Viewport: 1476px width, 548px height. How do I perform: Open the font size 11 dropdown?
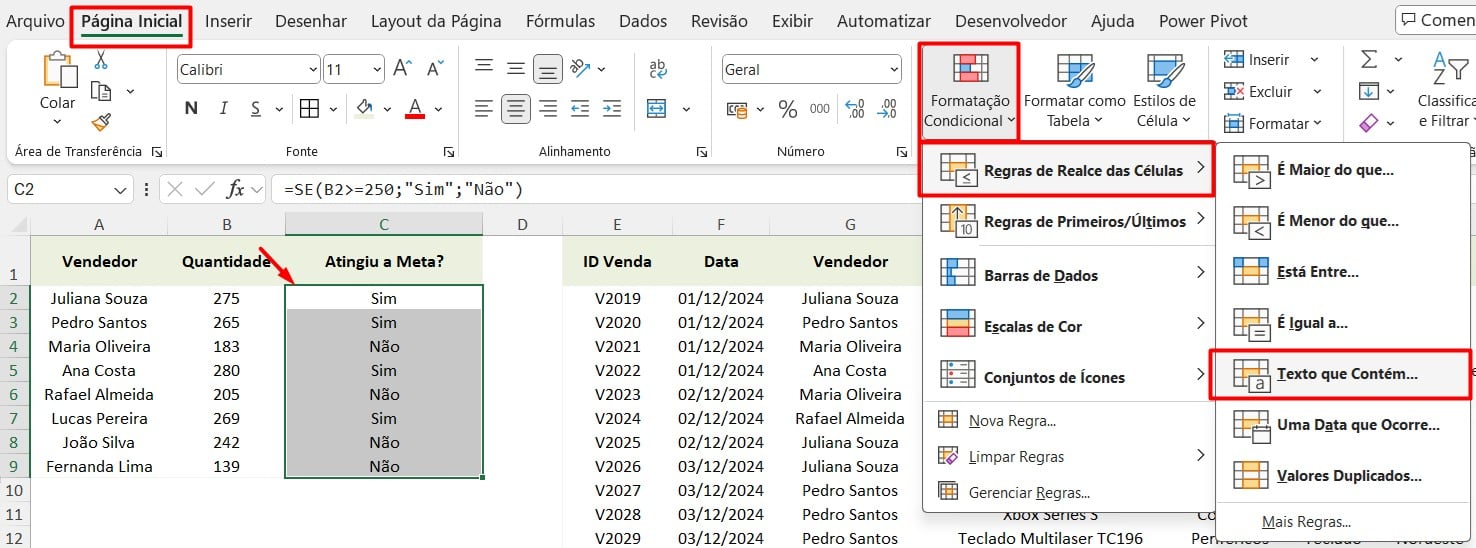tap(376, 69)
